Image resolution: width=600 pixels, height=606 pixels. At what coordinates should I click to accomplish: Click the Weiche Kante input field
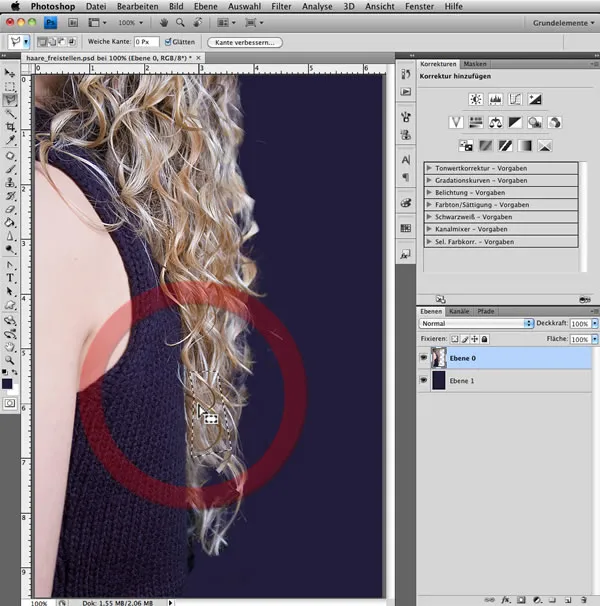146,43
